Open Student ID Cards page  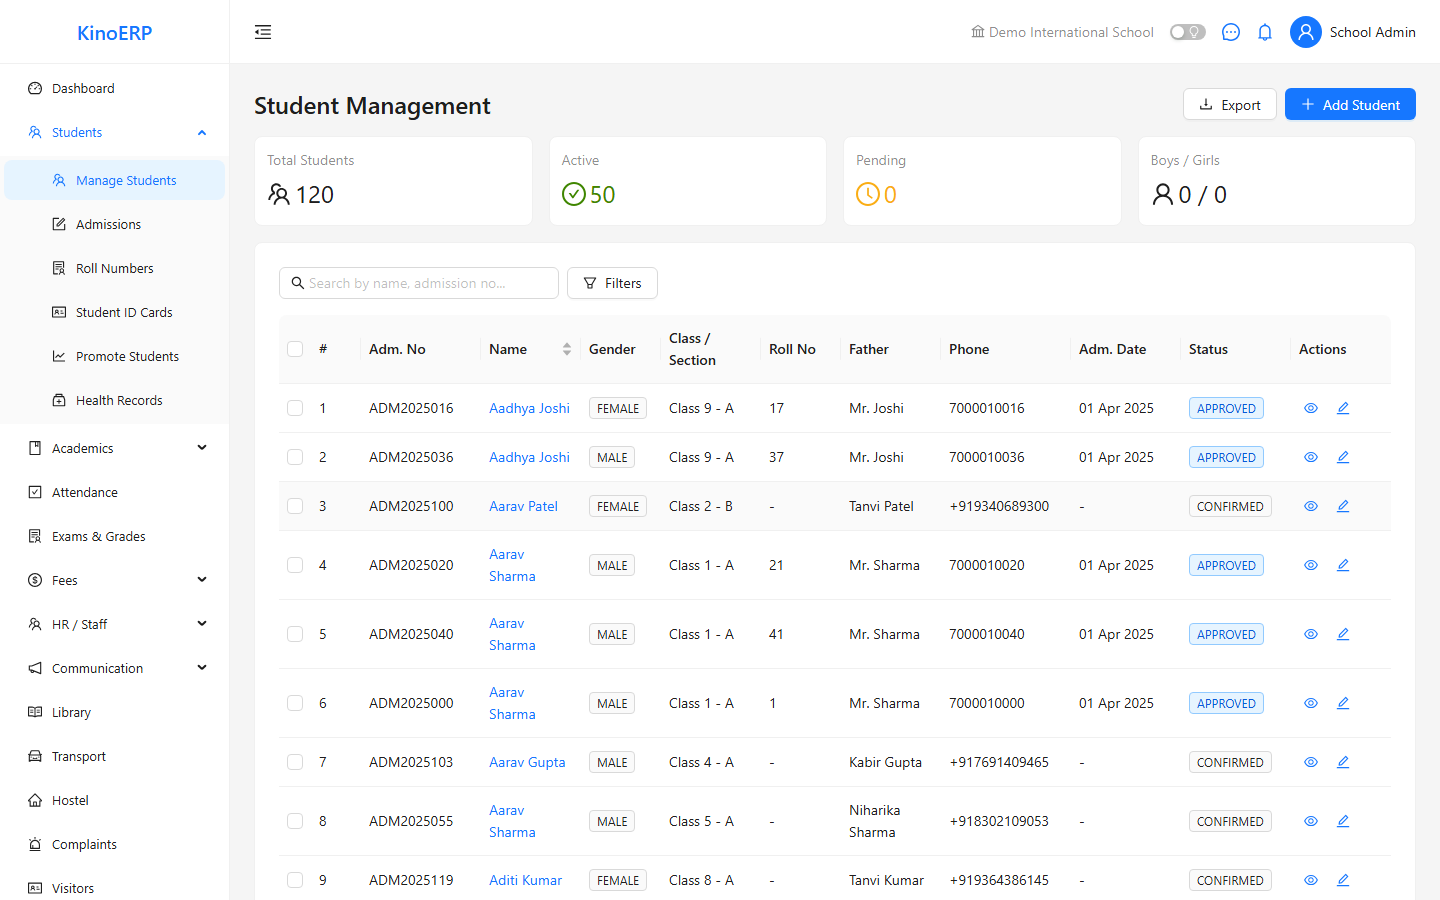click(114, 312)
